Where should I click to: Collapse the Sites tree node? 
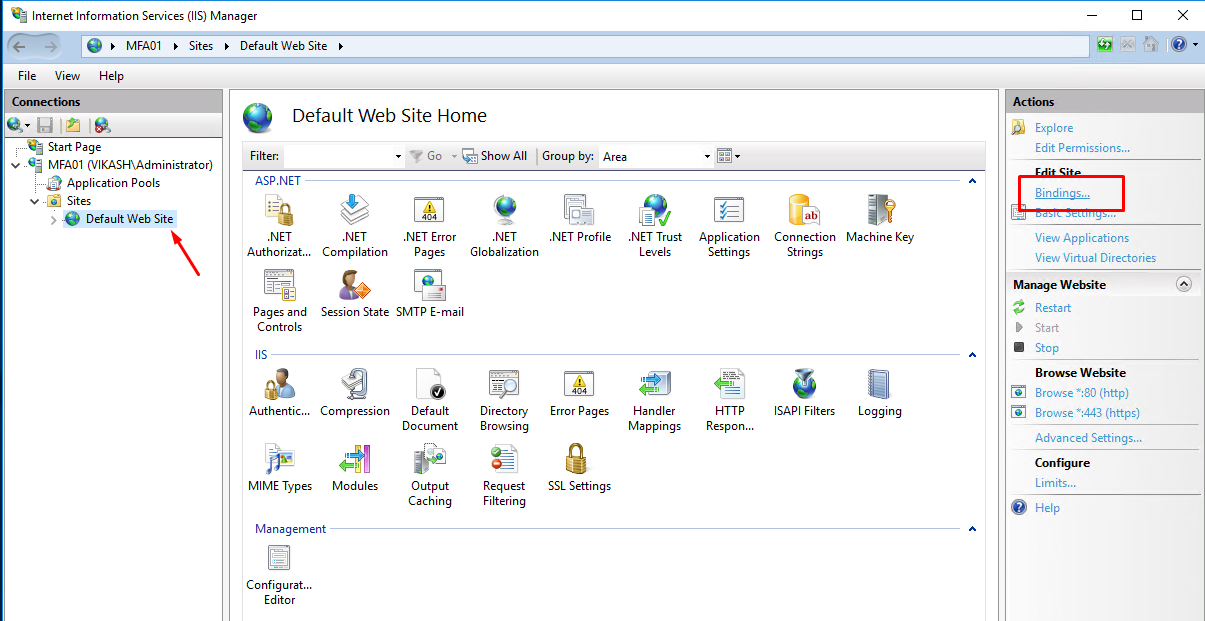click(x=35, y=201)
